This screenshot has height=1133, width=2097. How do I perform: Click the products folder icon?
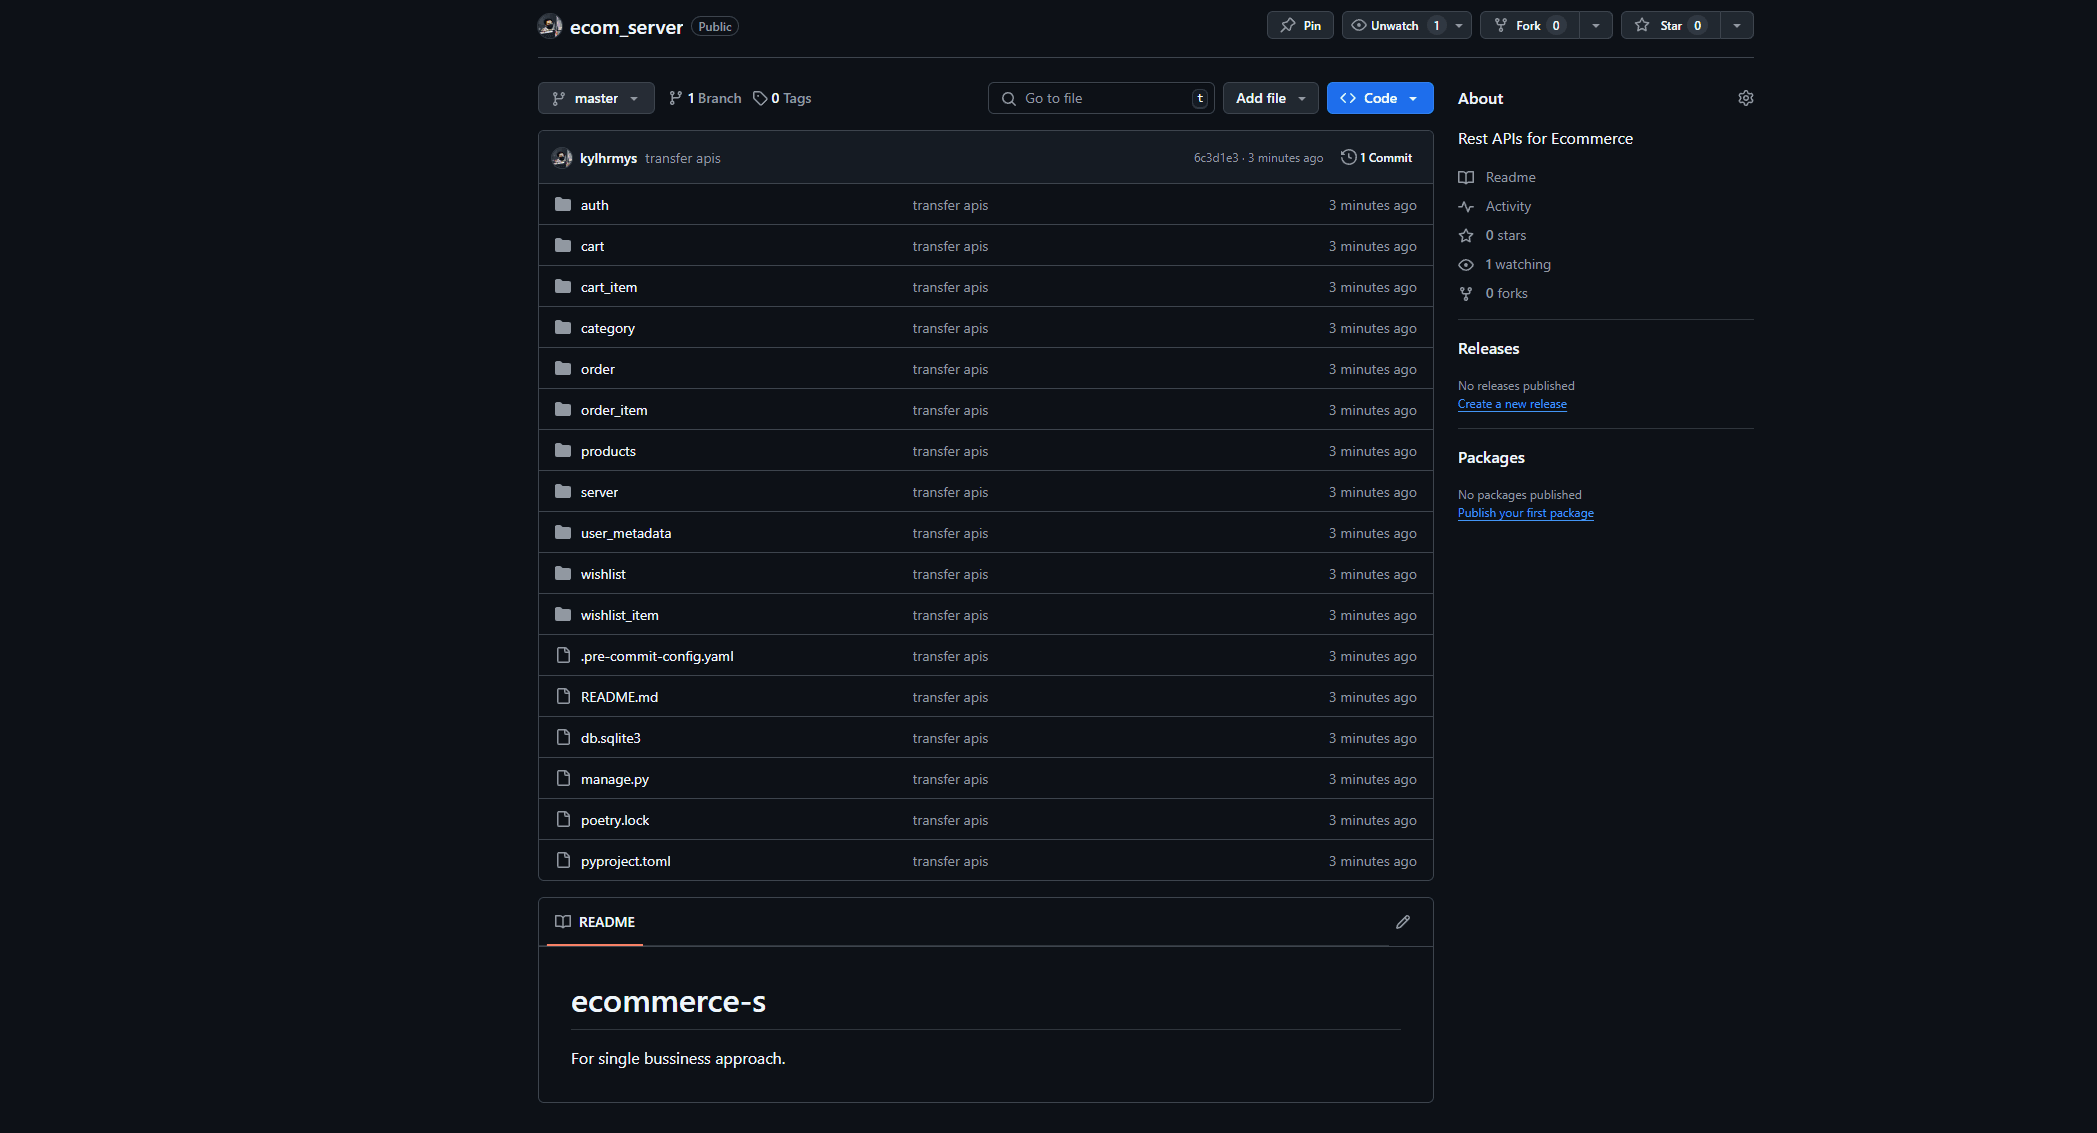[563, 451]
